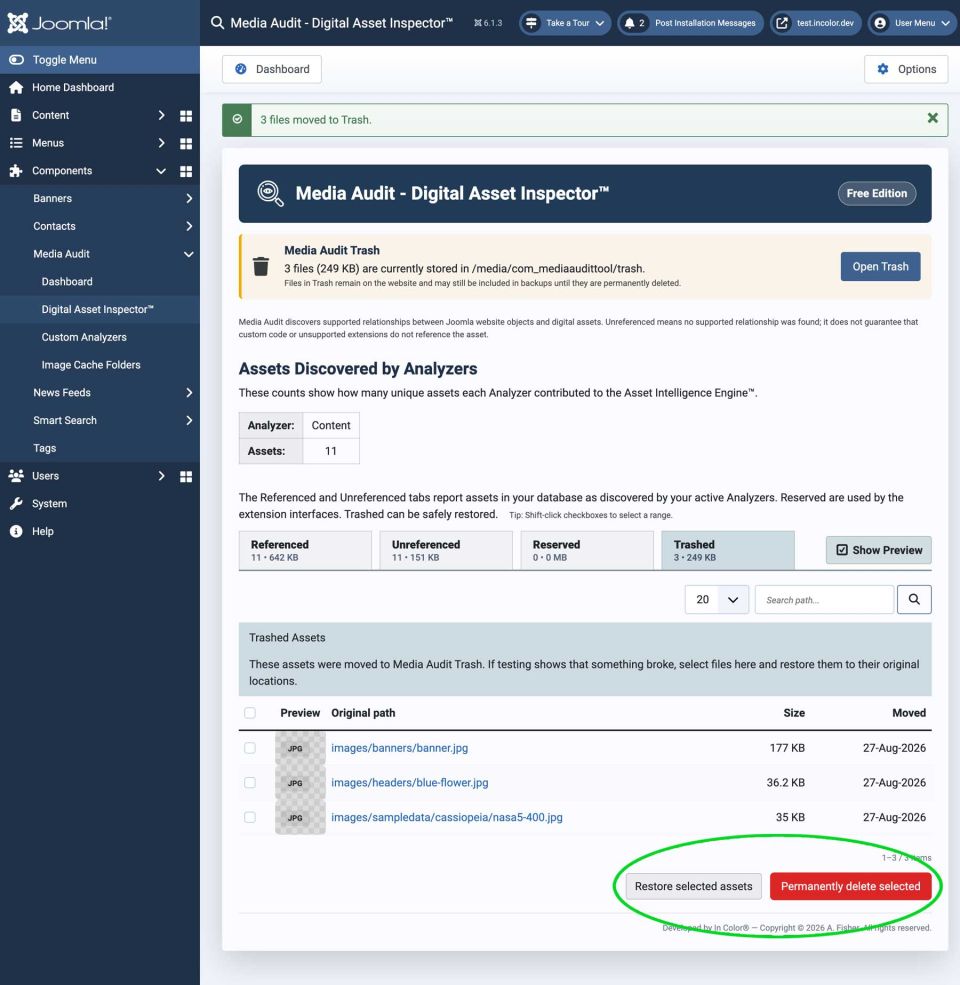Open Tags in the sidebar
Viewport: 960px width, 985px height.
click(45, 448)
